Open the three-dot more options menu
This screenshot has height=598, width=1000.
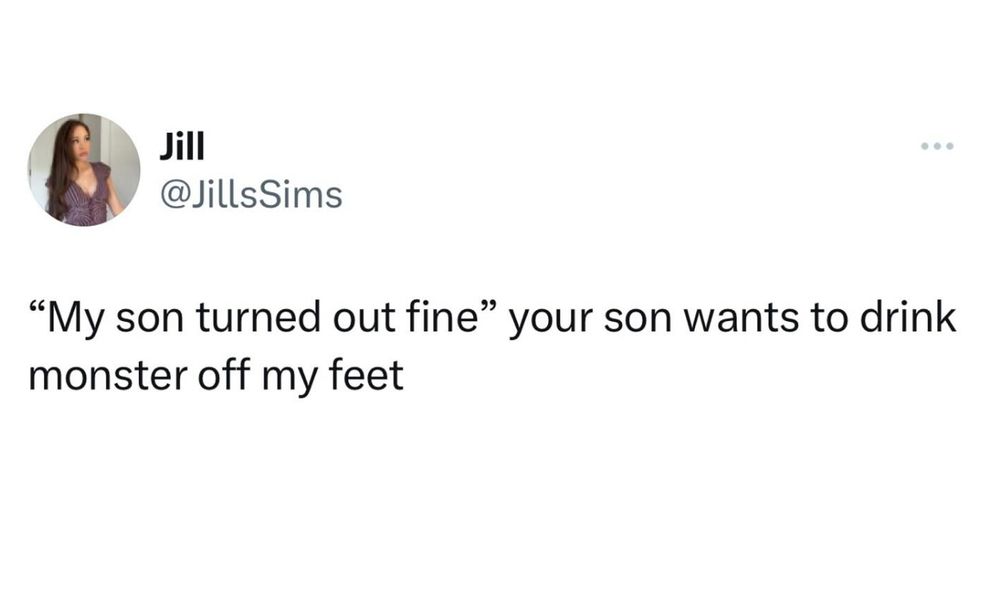(x=937, y=146)
